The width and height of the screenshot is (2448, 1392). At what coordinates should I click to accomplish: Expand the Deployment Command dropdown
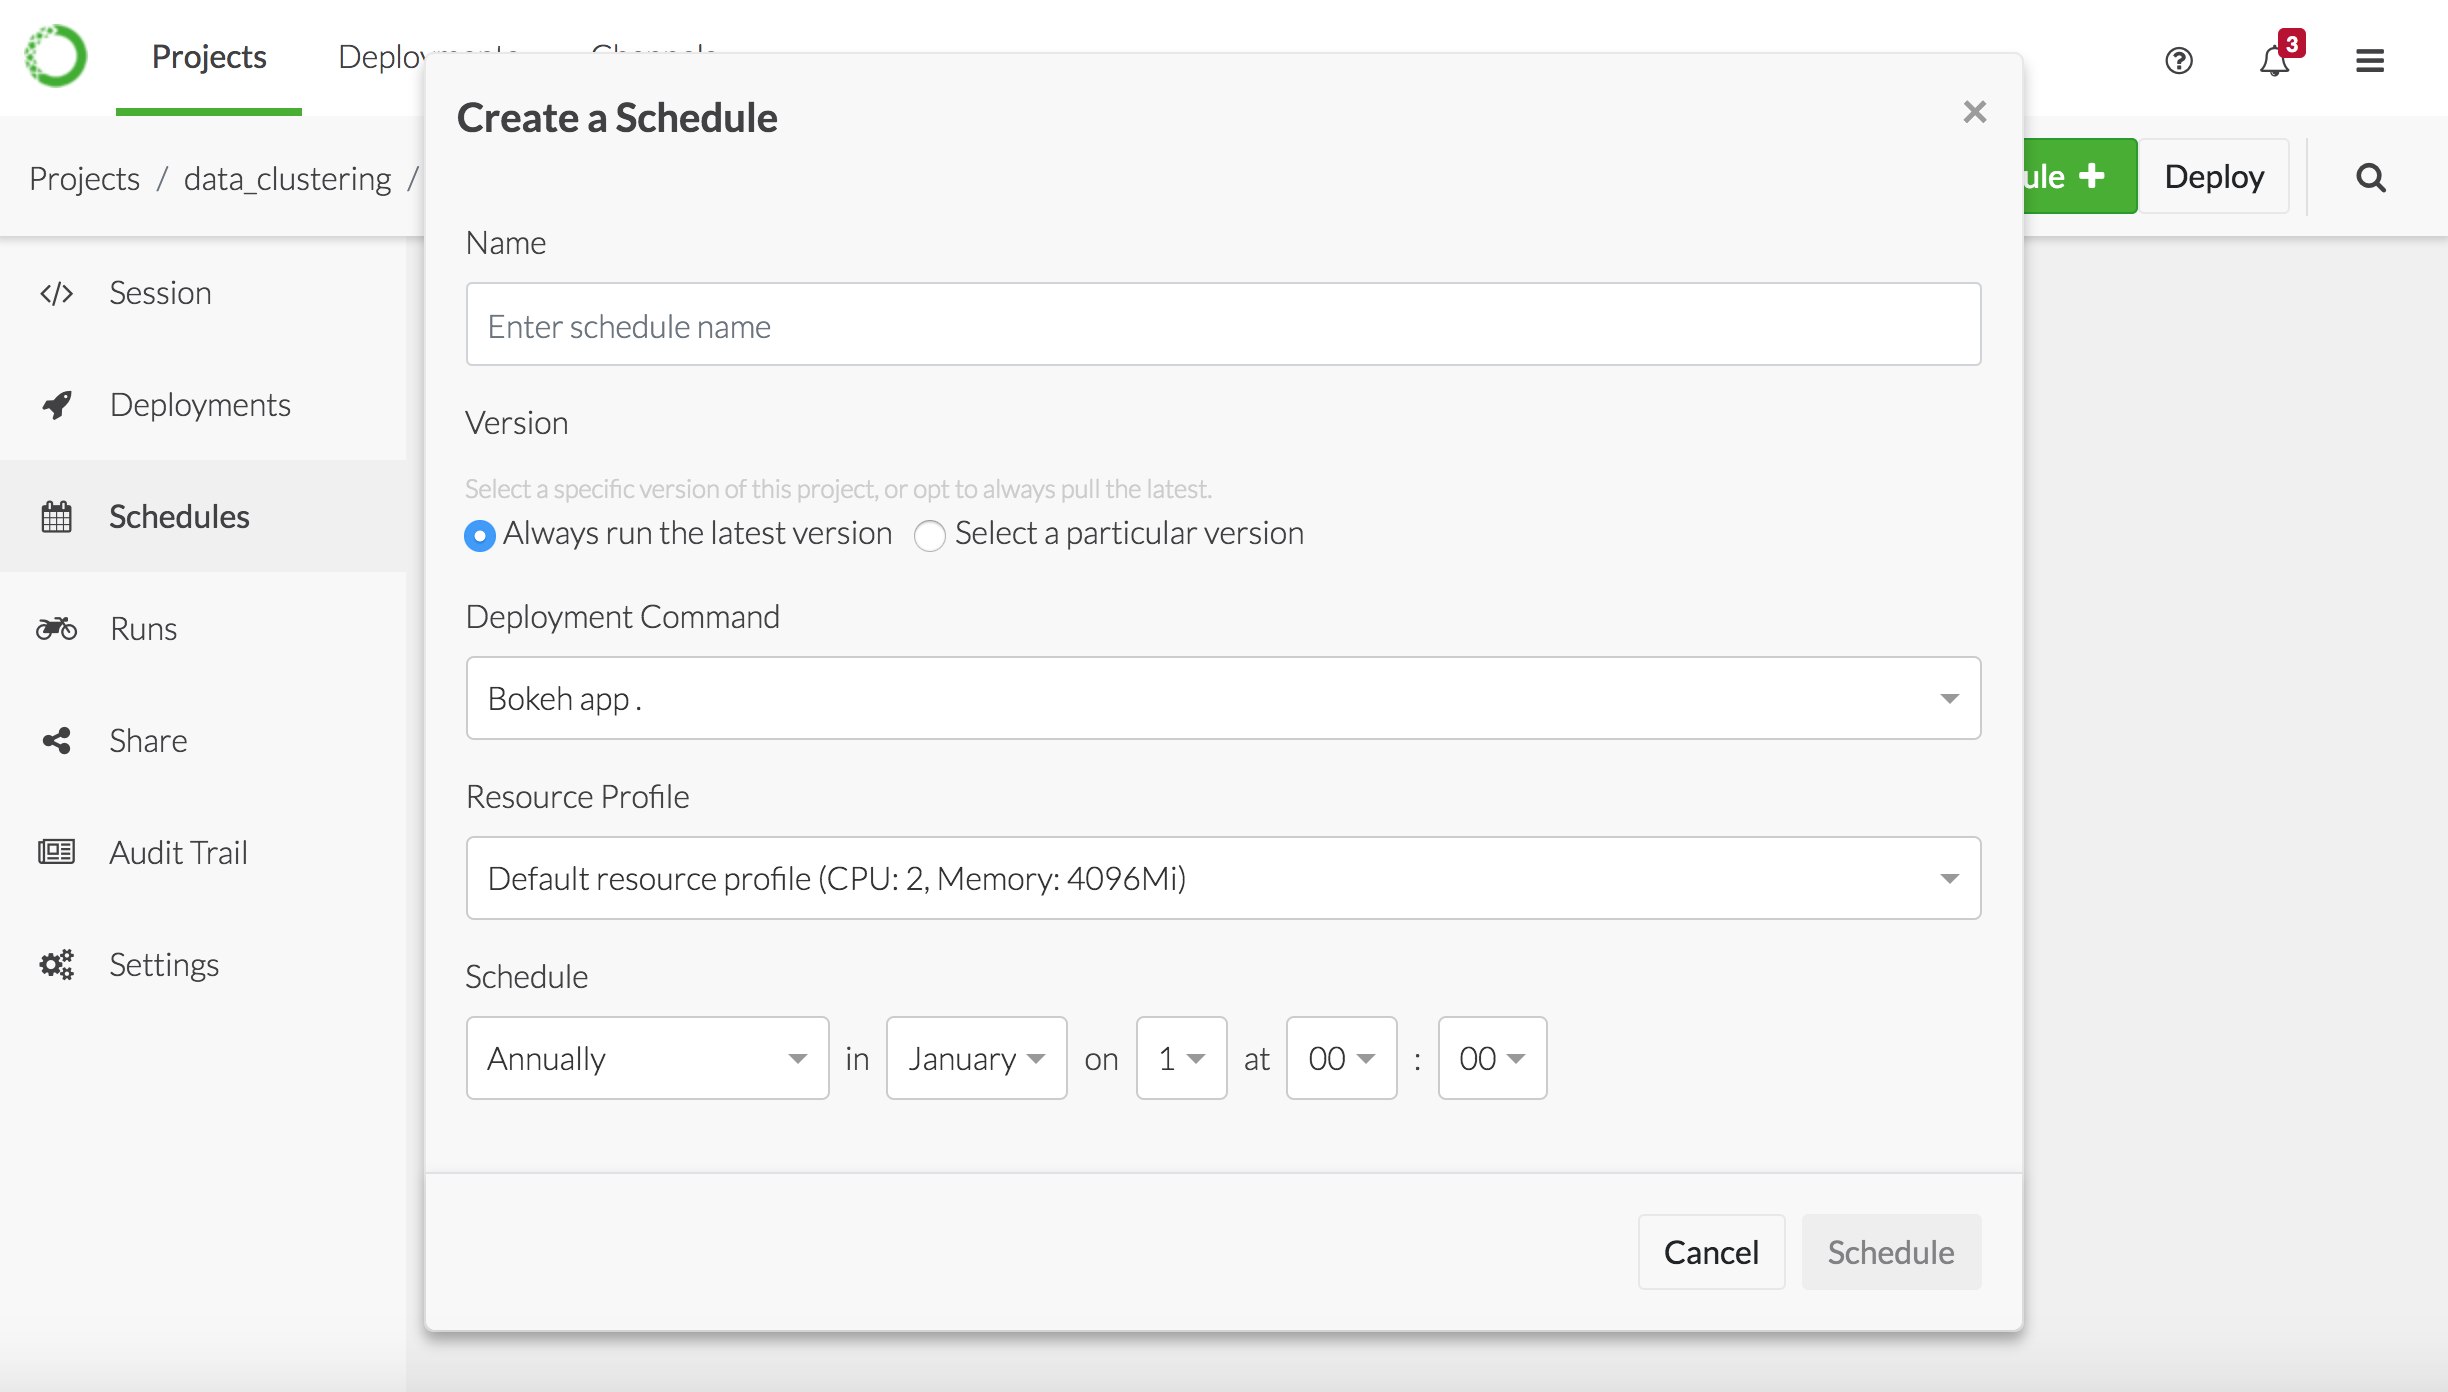[x=1222, y=698]
